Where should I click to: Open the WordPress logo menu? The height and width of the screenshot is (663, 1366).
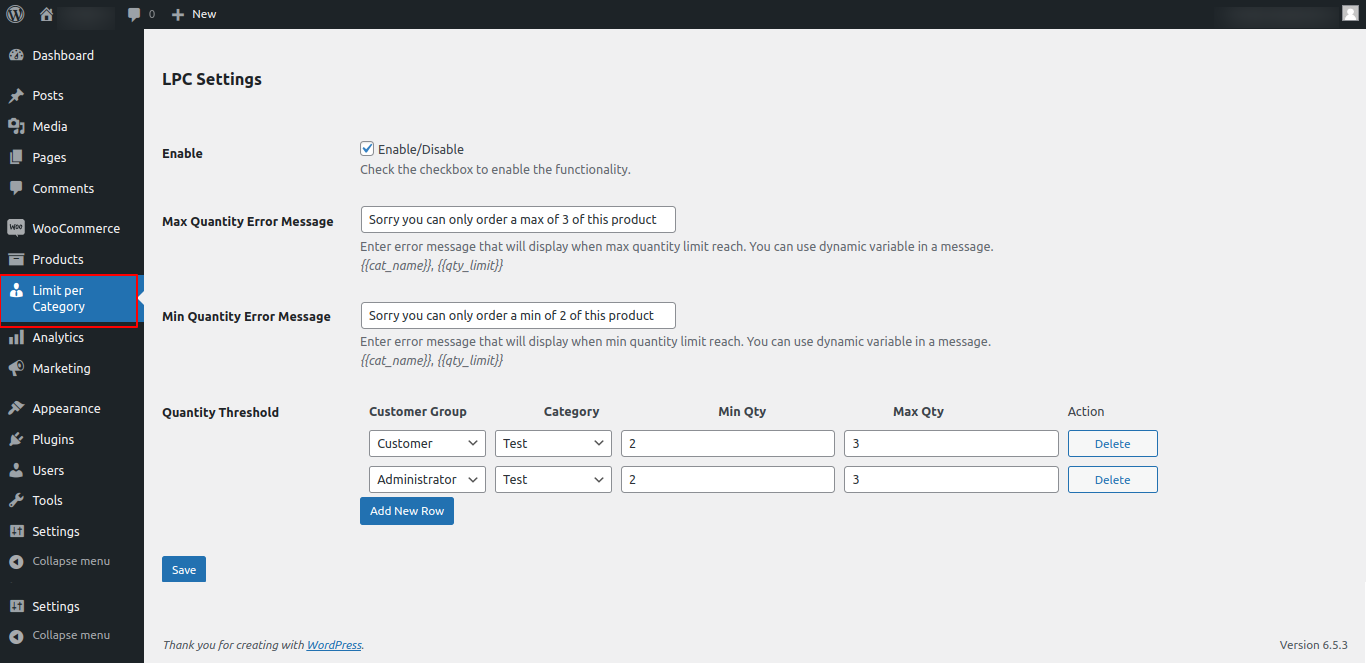(x=14, y=14)
